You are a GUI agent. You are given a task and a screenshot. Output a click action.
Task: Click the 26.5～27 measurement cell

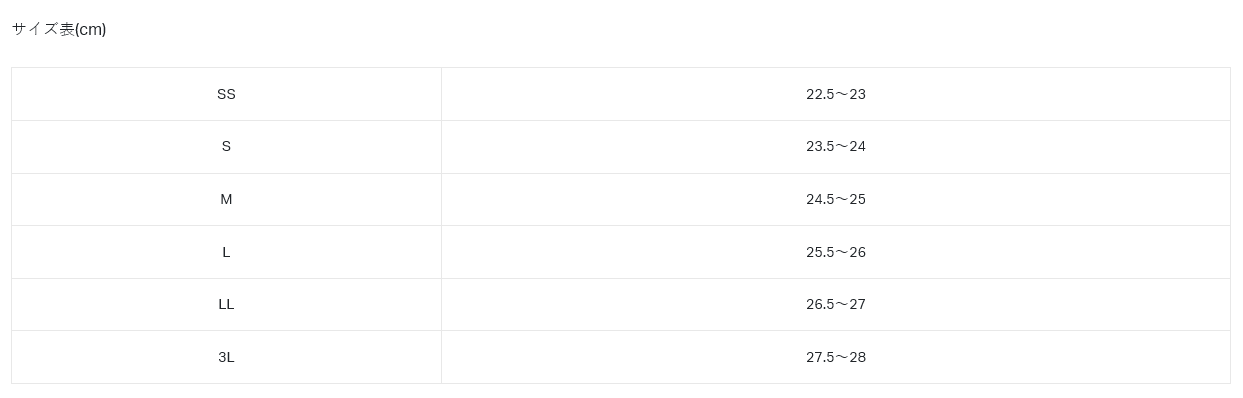pyautogui.click(x=836, y=304)
